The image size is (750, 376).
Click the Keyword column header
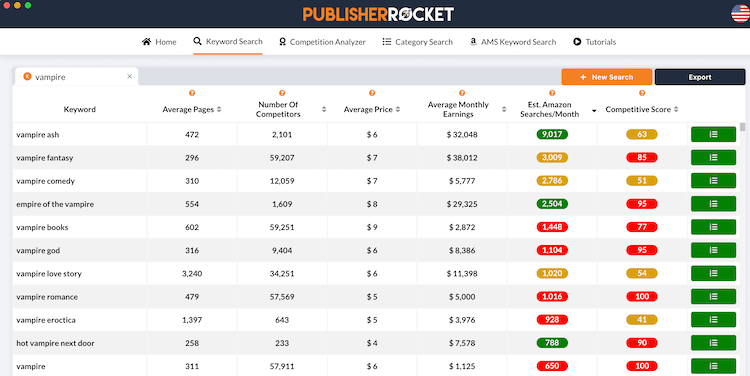(79, 109)
